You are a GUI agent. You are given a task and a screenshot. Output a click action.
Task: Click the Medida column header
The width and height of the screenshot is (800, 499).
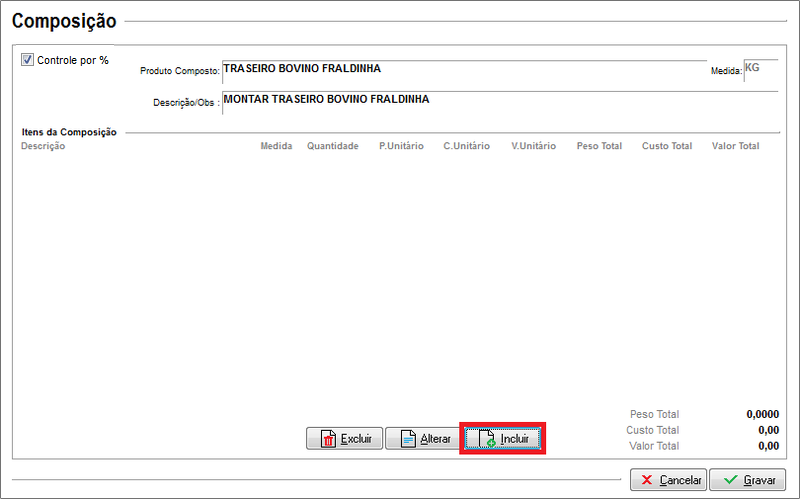click(x=276, y=146)
